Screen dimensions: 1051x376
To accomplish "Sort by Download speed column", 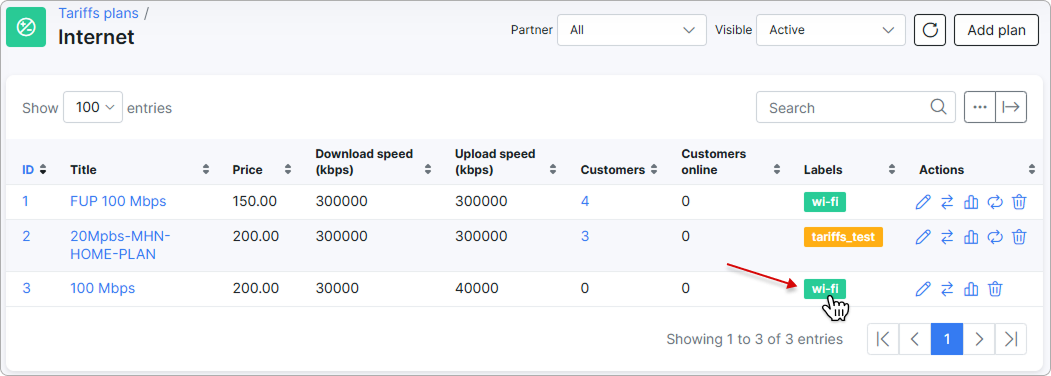I will 374,162.
